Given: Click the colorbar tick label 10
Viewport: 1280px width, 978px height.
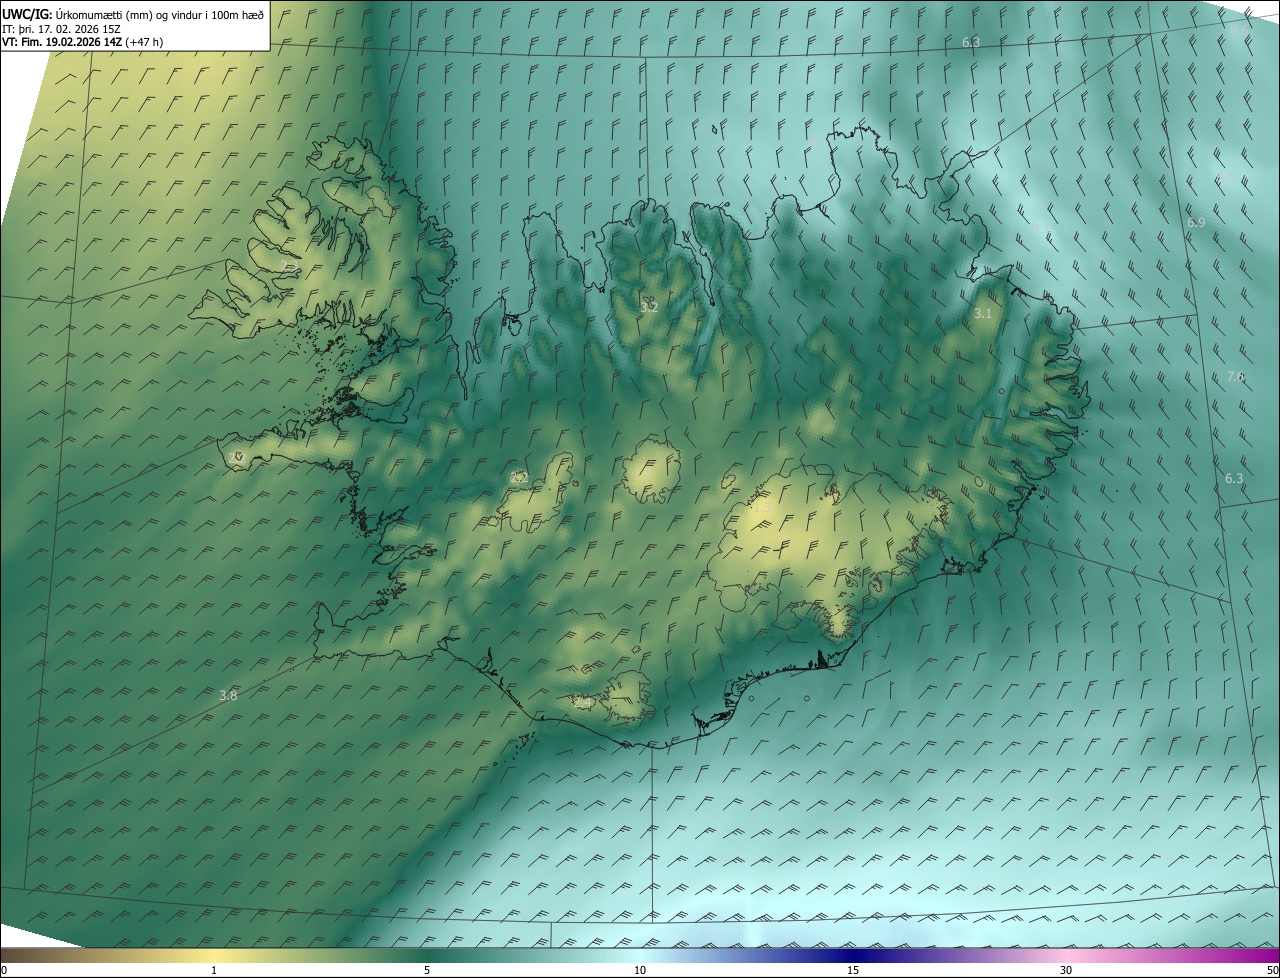Looking at the screenshot, I should coord(640,970).
